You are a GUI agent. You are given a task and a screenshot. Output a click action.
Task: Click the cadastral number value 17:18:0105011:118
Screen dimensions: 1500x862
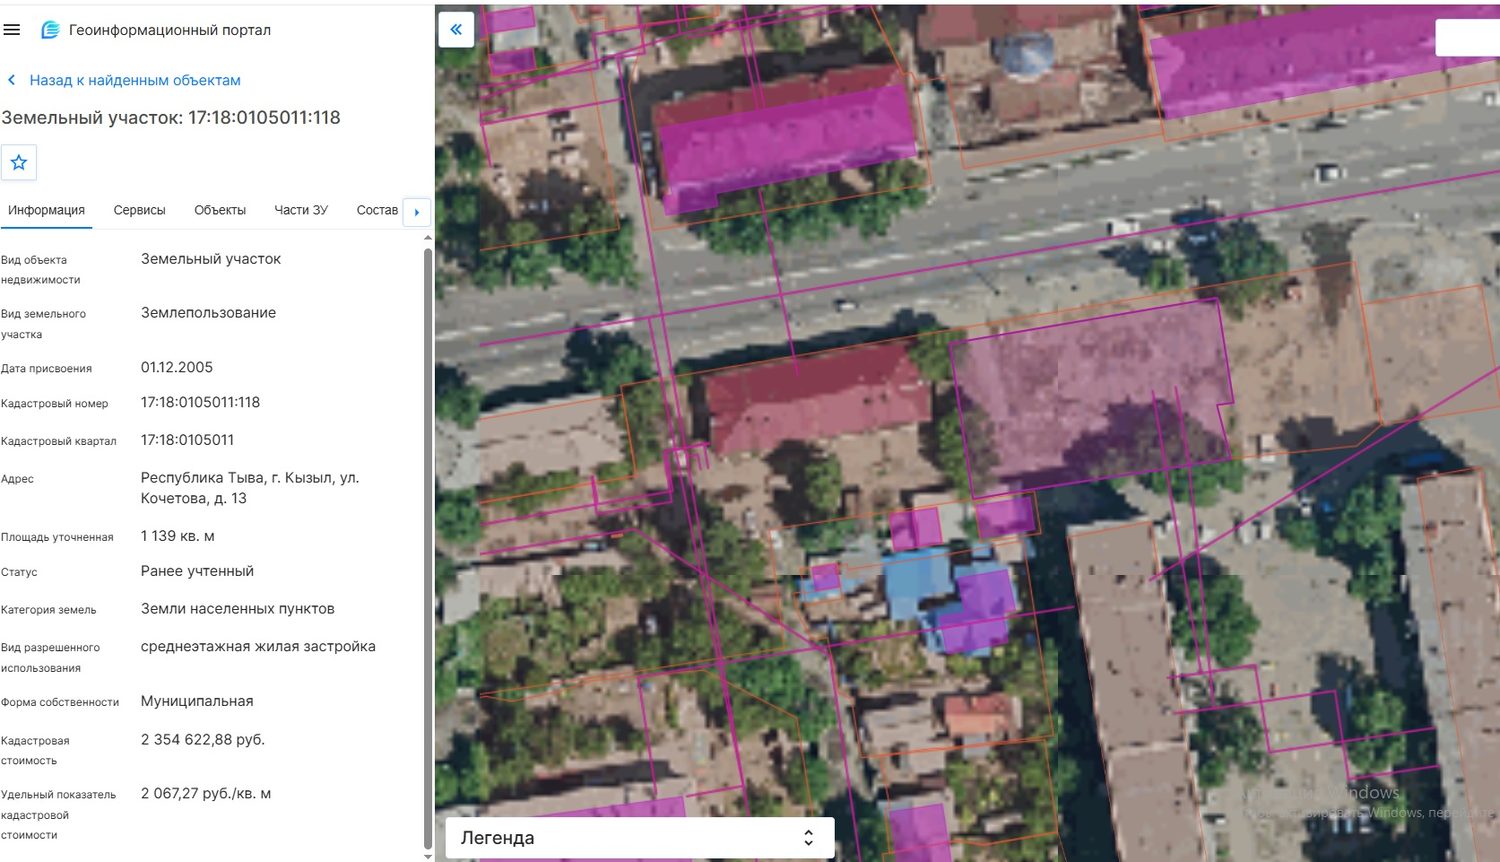pos(200,402)
